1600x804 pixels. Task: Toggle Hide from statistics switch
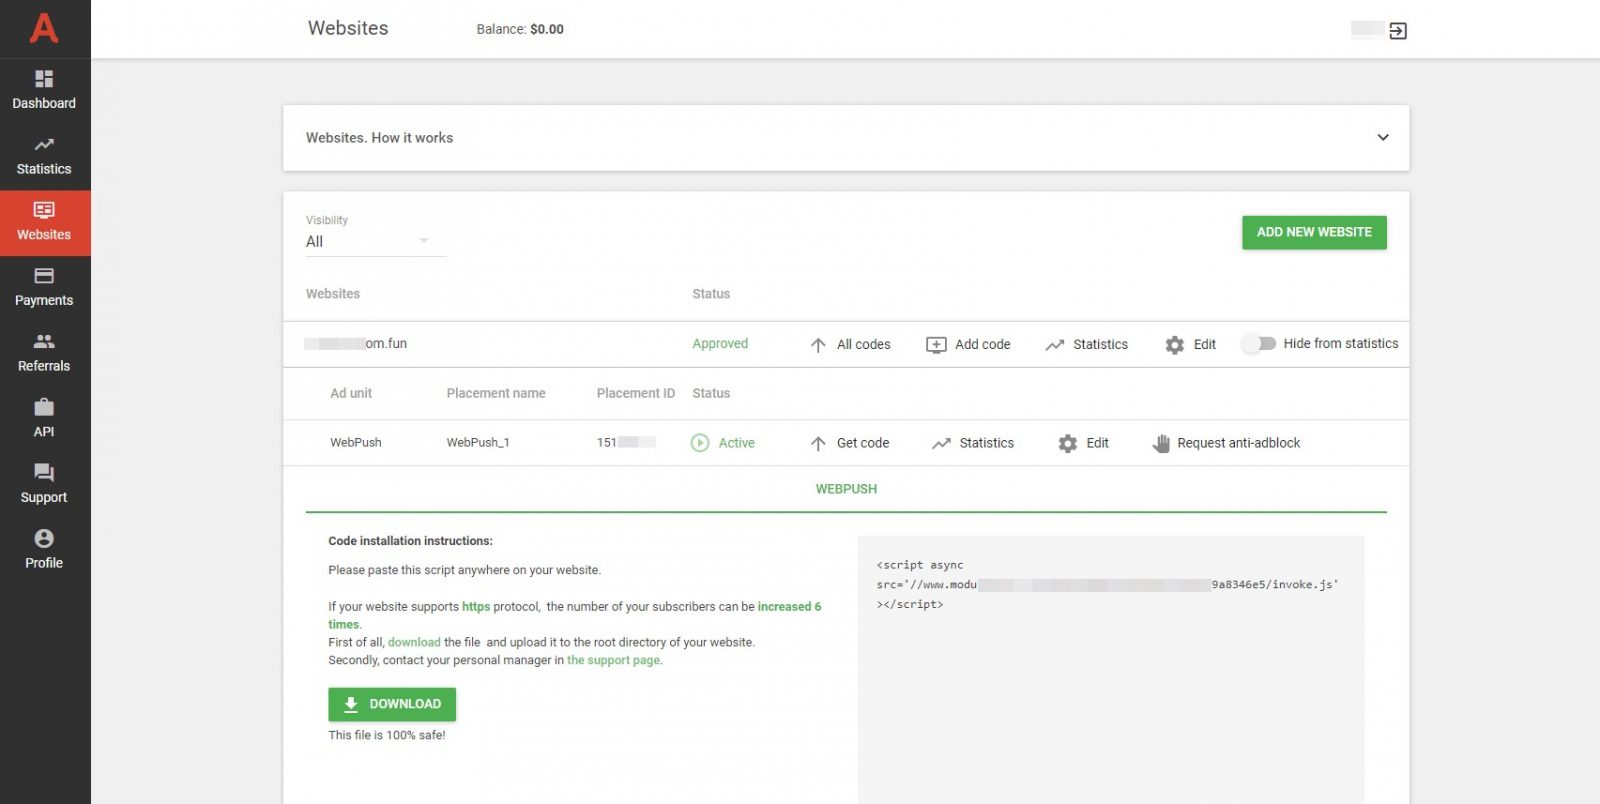pyautogui.click(x=1259, y=343)
